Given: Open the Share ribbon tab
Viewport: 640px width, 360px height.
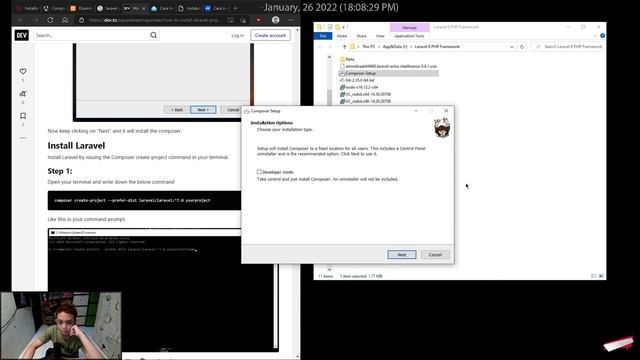Looking at the screenshot, I should [x=361, y=36].
